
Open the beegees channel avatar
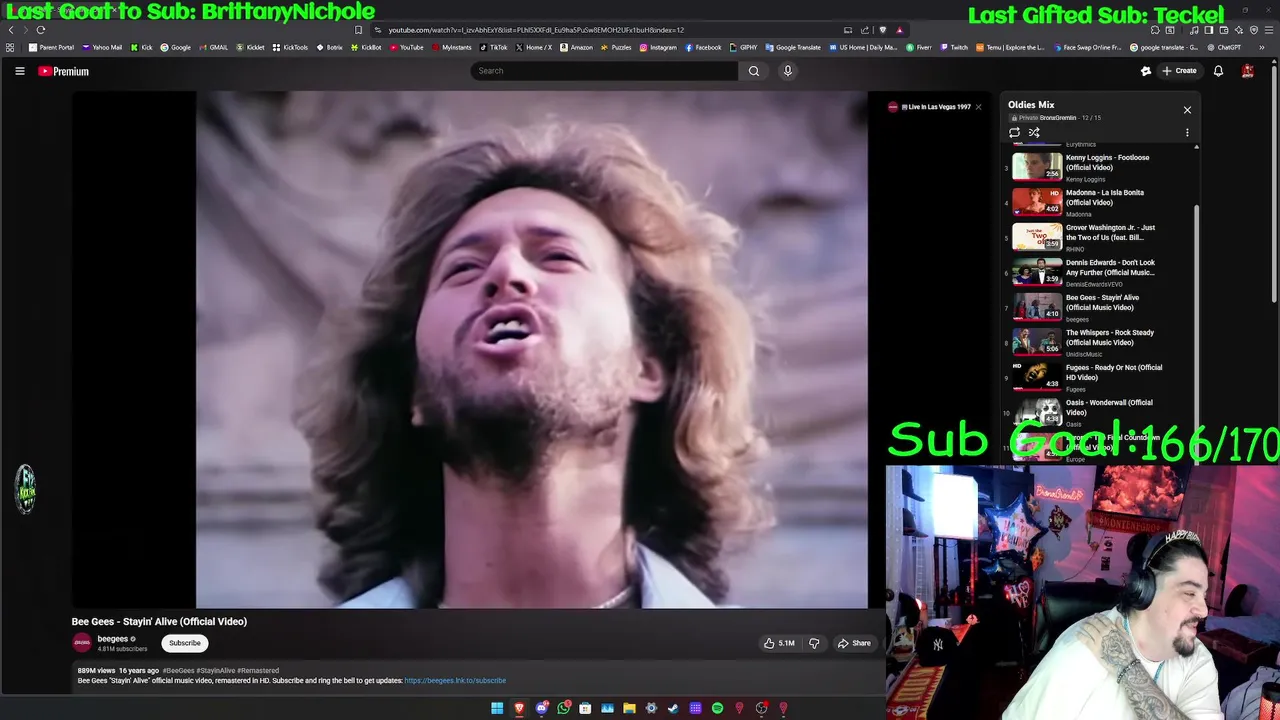coord(82,643)
